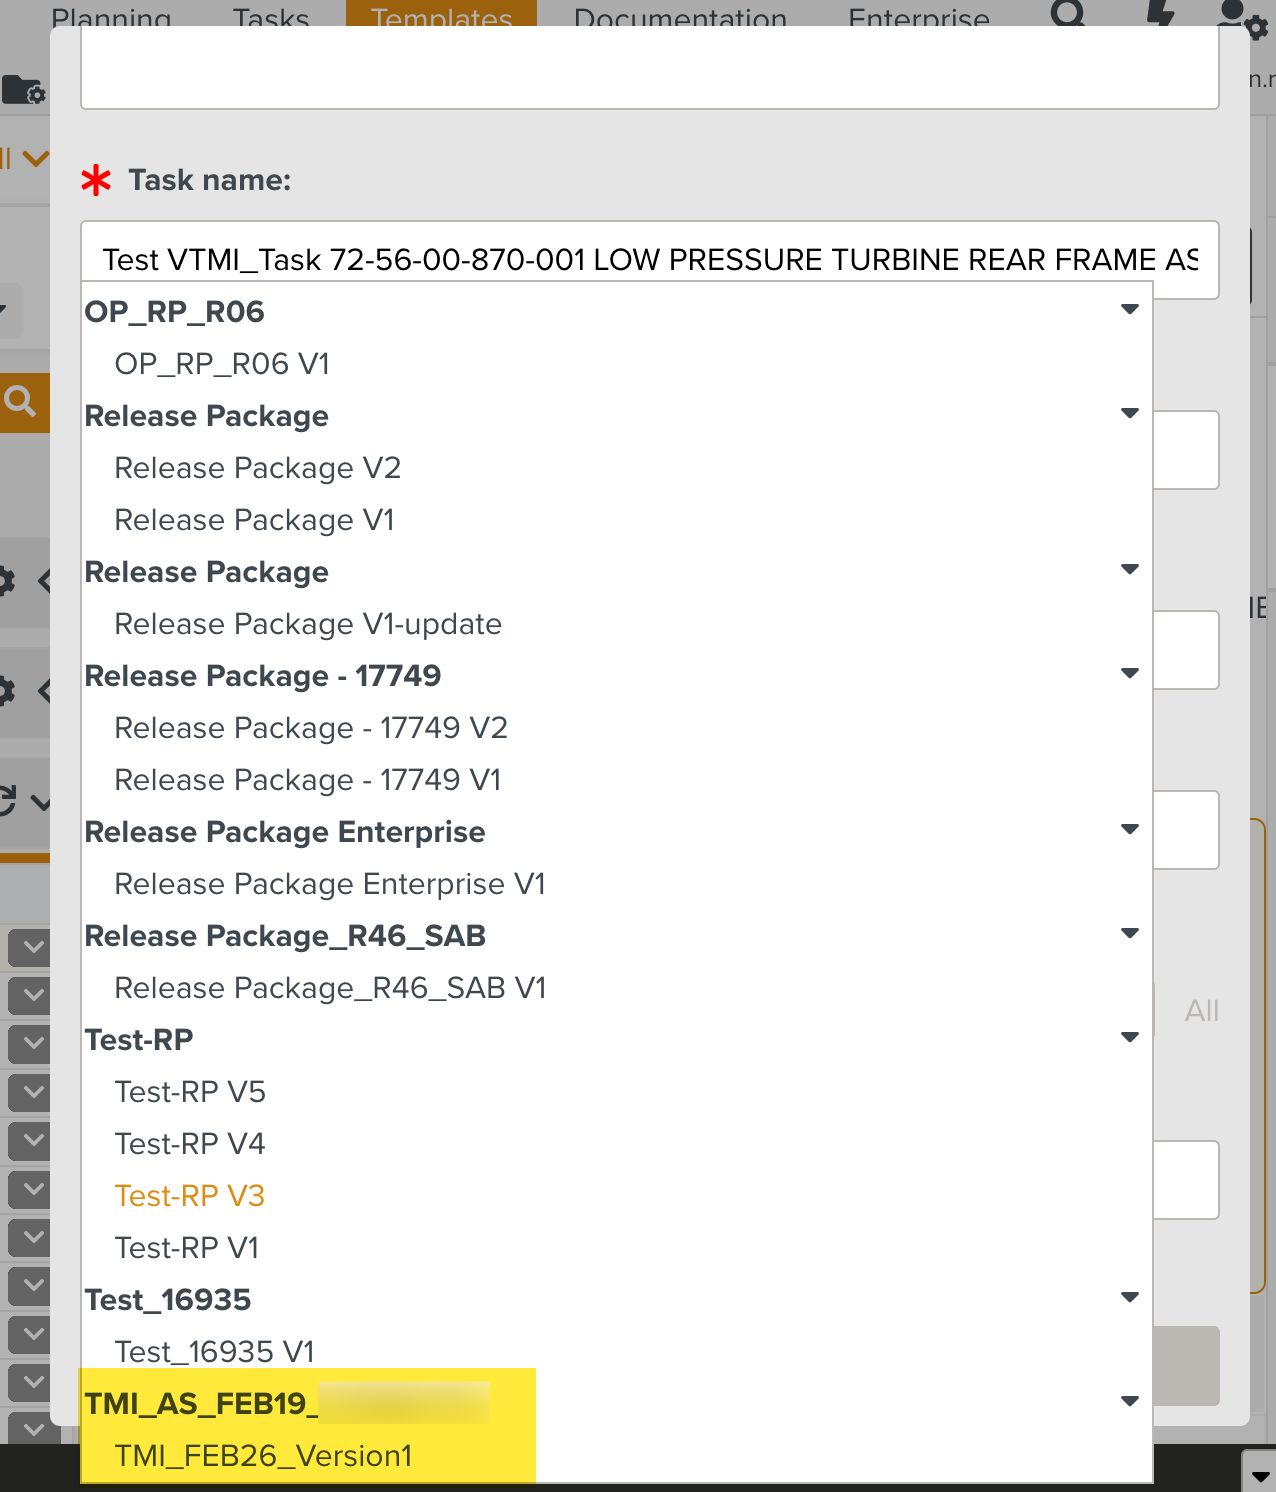Select TMI_FEB26_Version1 in the dropdown list
The image size is (1276, 1492).
coord(264,1456)
